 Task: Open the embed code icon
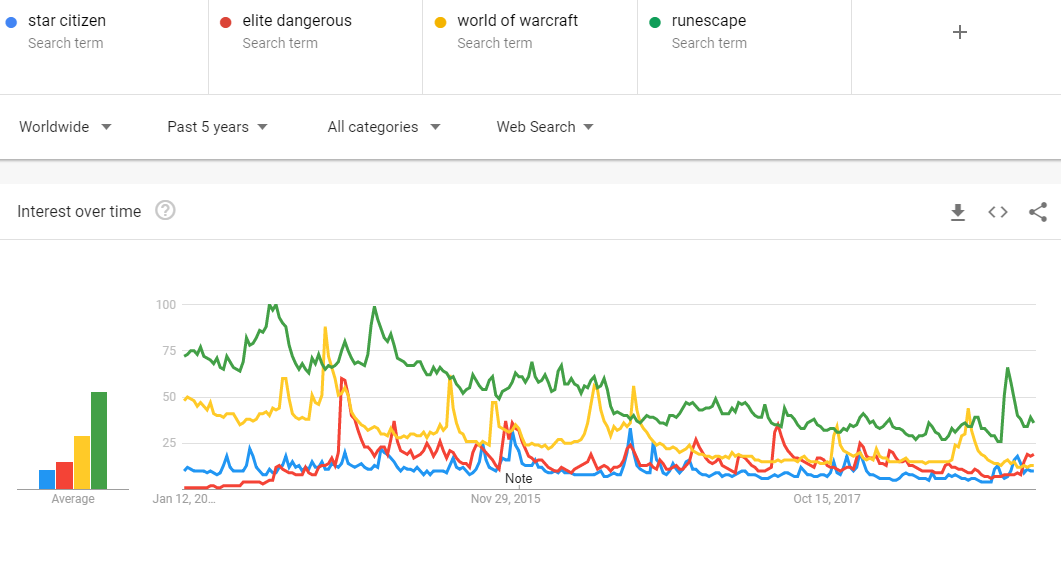click(x=997, y=213)
